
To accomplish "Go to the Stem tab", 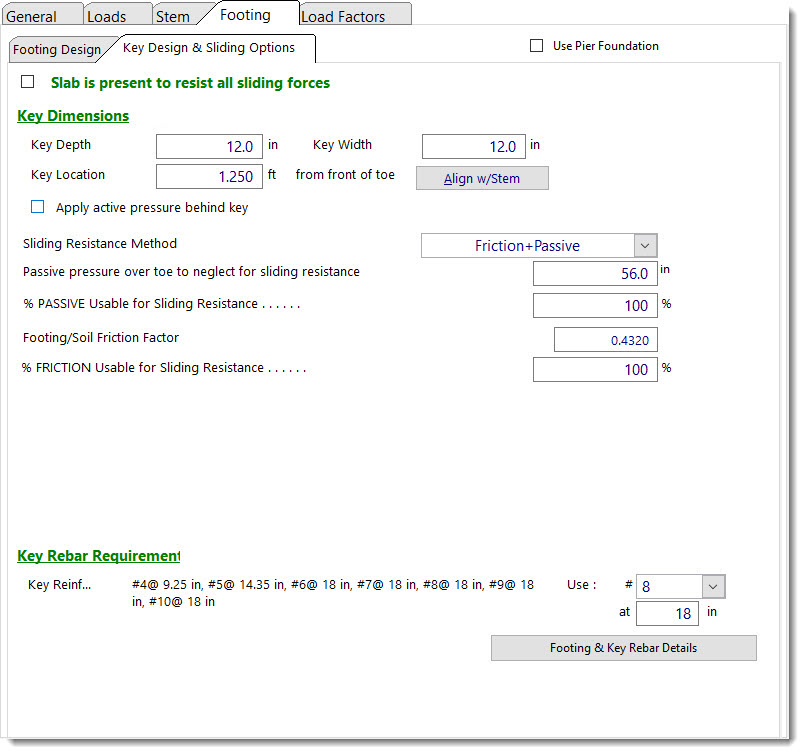I will 173,16.
